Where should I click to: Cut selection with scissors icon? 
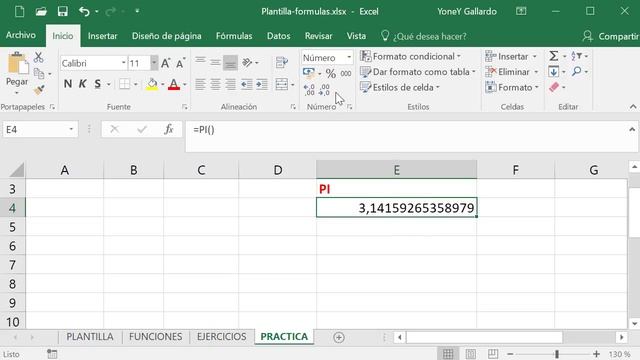click(38, 57)
